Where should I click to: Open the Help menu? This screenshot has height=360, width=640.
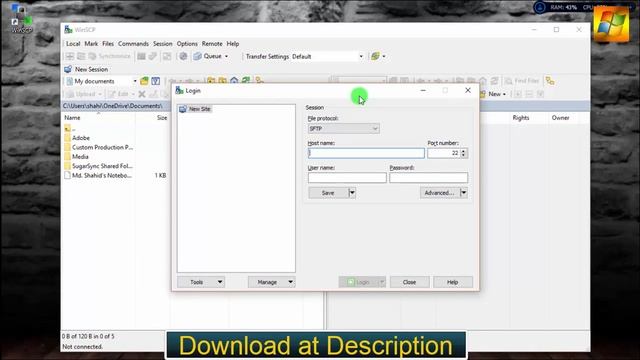point(233,44)
